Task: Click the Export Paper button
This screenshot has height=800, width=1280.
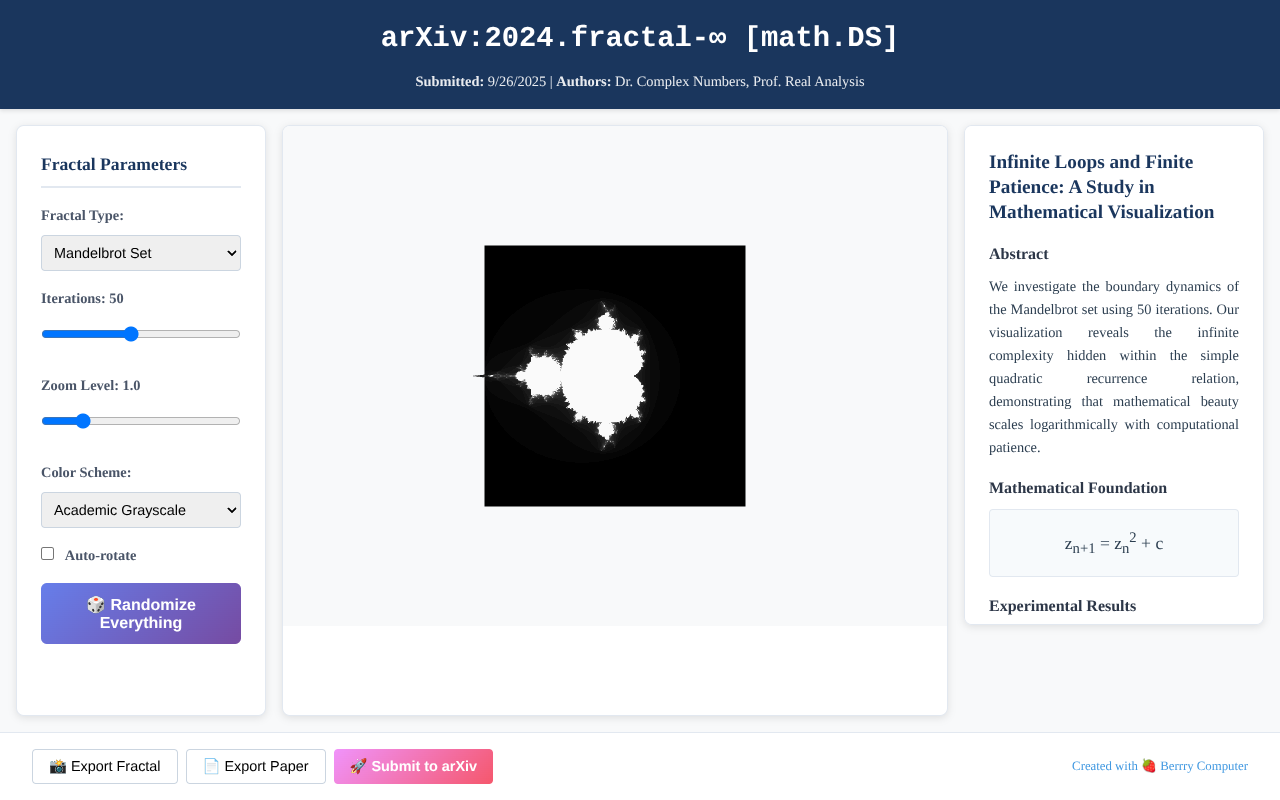Action: [255, 766]
